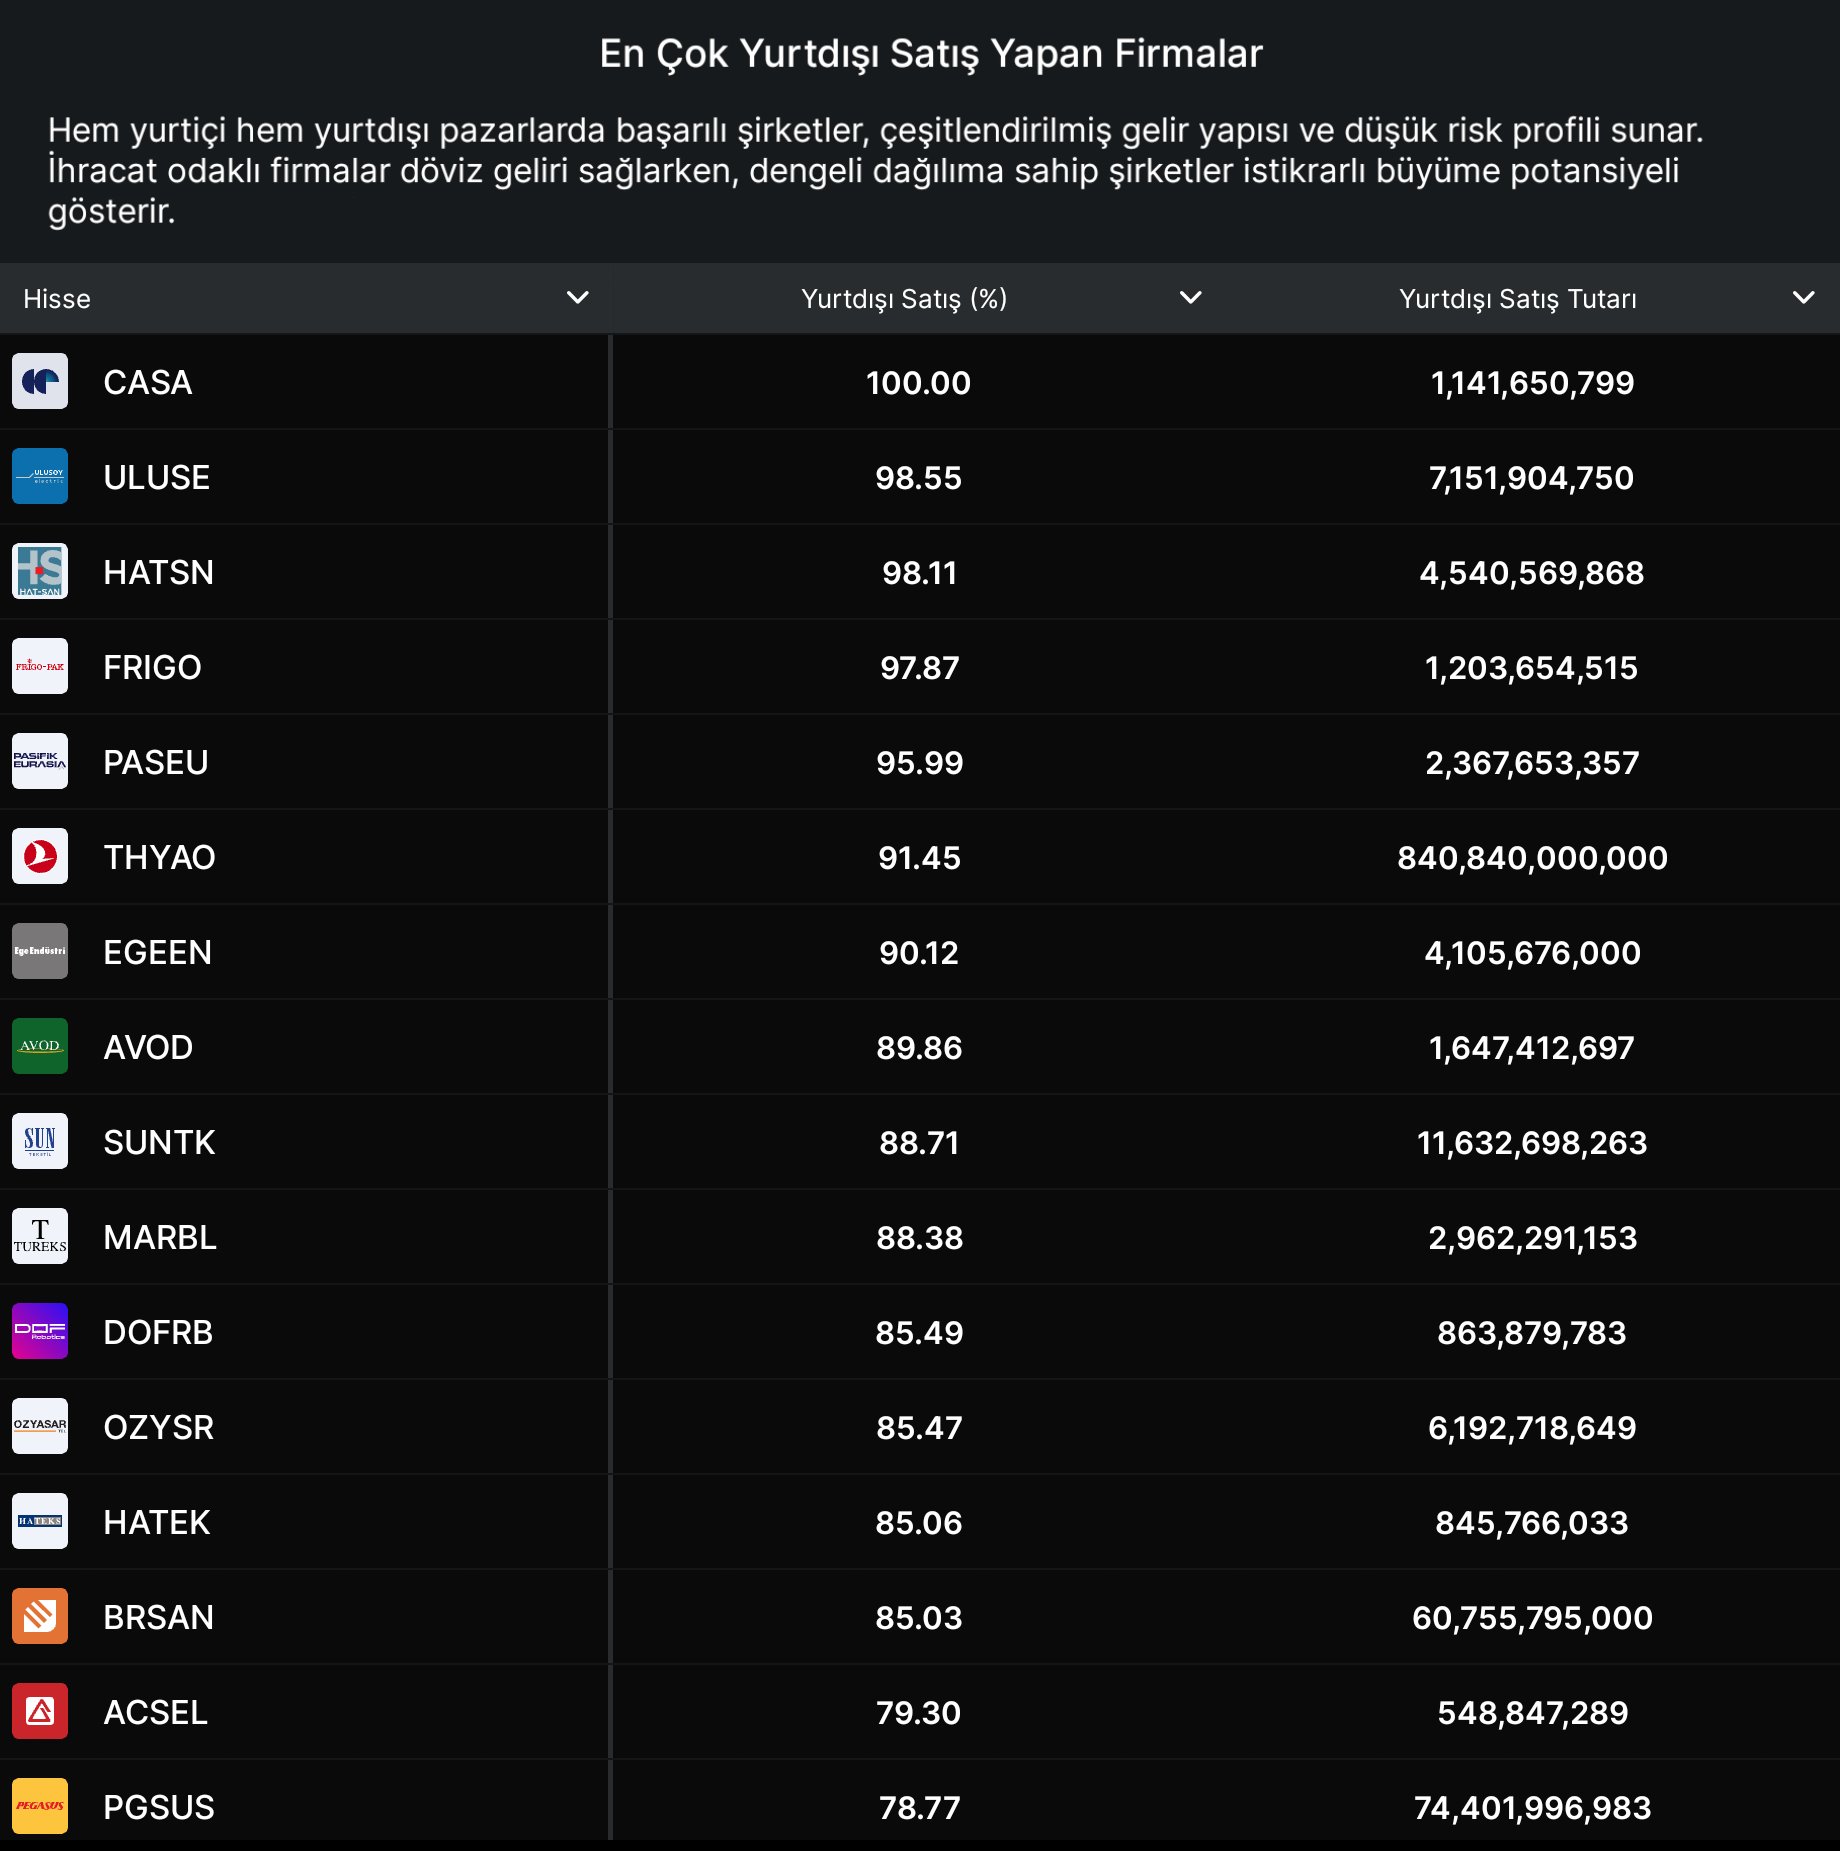Click the CASA company logo icon

(x=40, y=382)
